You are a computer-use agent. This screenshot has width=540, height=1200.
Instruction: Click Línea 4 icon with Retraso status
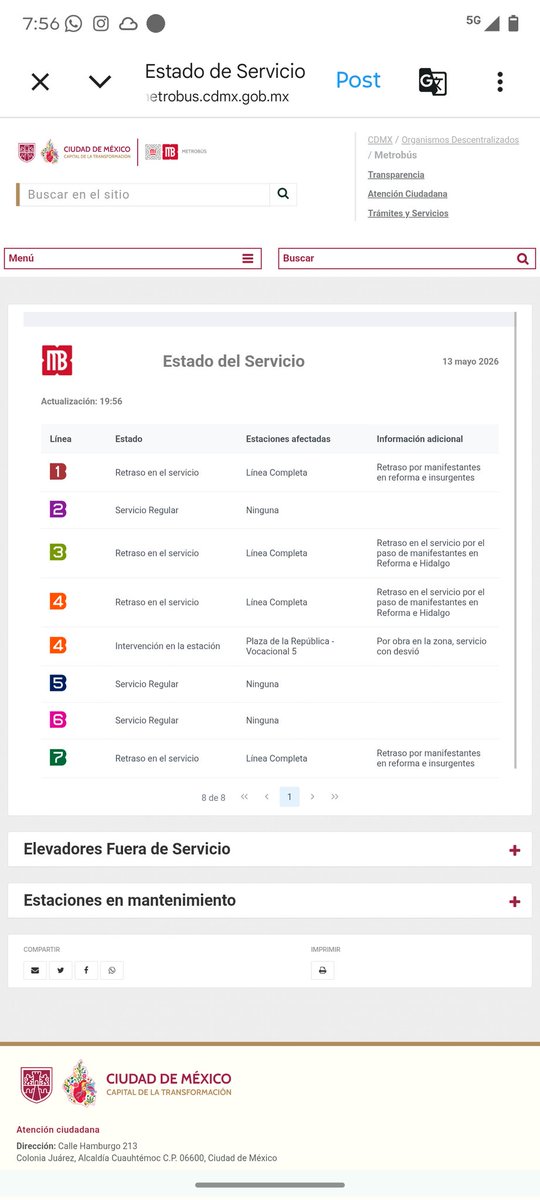(x=58, y=601)
